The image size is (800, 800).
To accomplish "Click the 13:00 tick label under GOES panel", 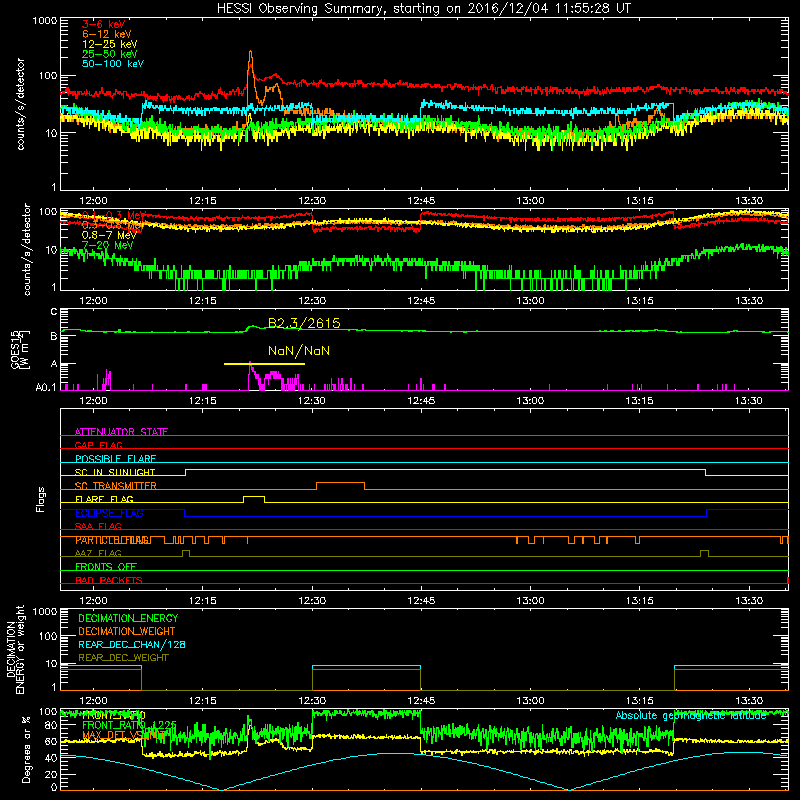I will tap(531, 401).
